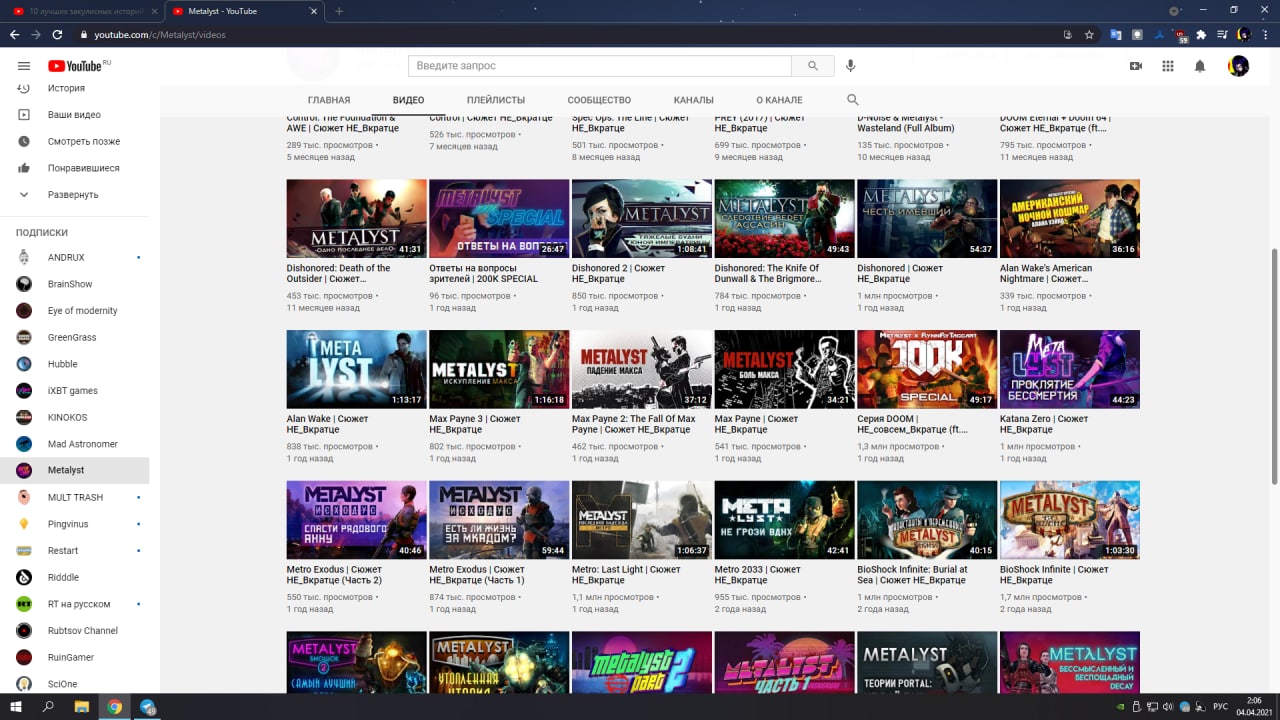Click the Введите запрос search field
This screenshot has height=720, width=1280.
click(x=600, y=66)
